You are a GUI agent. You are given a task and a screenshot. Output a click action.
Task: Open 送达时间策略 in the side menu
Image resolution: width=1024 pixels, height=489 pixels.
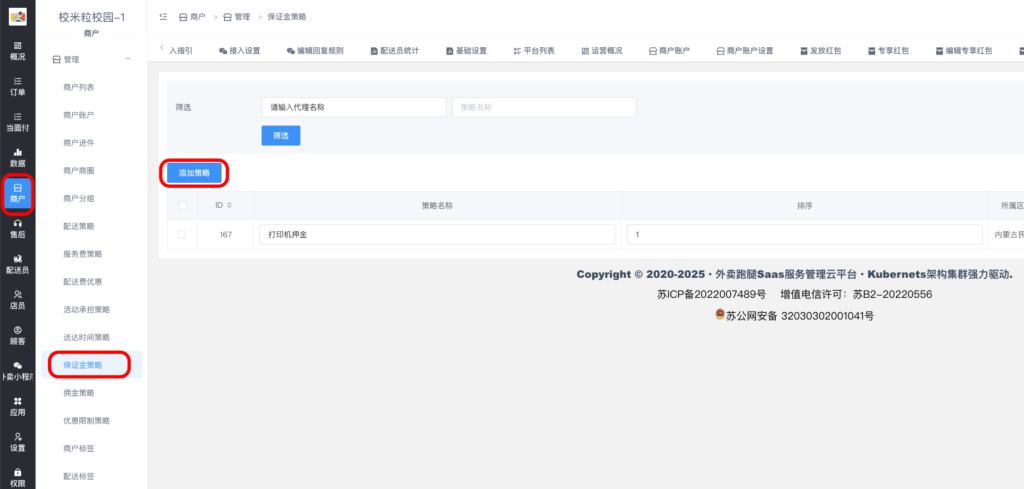pos(86,338)
